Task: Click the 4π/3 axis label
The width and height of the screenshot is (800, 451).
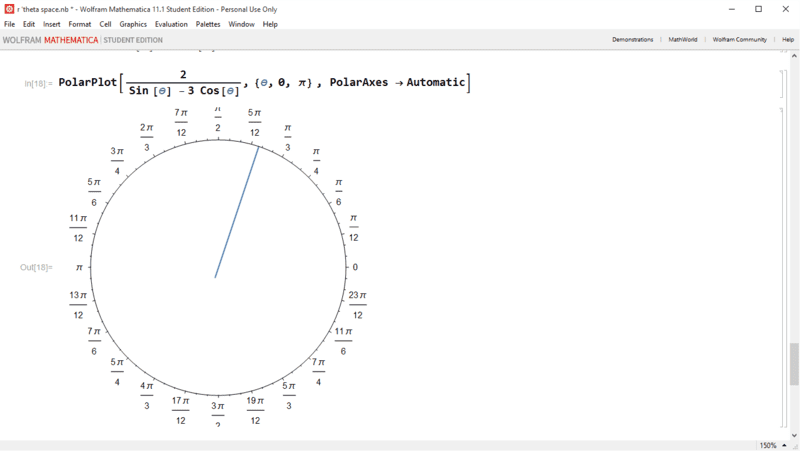Action: pos(146,396)
